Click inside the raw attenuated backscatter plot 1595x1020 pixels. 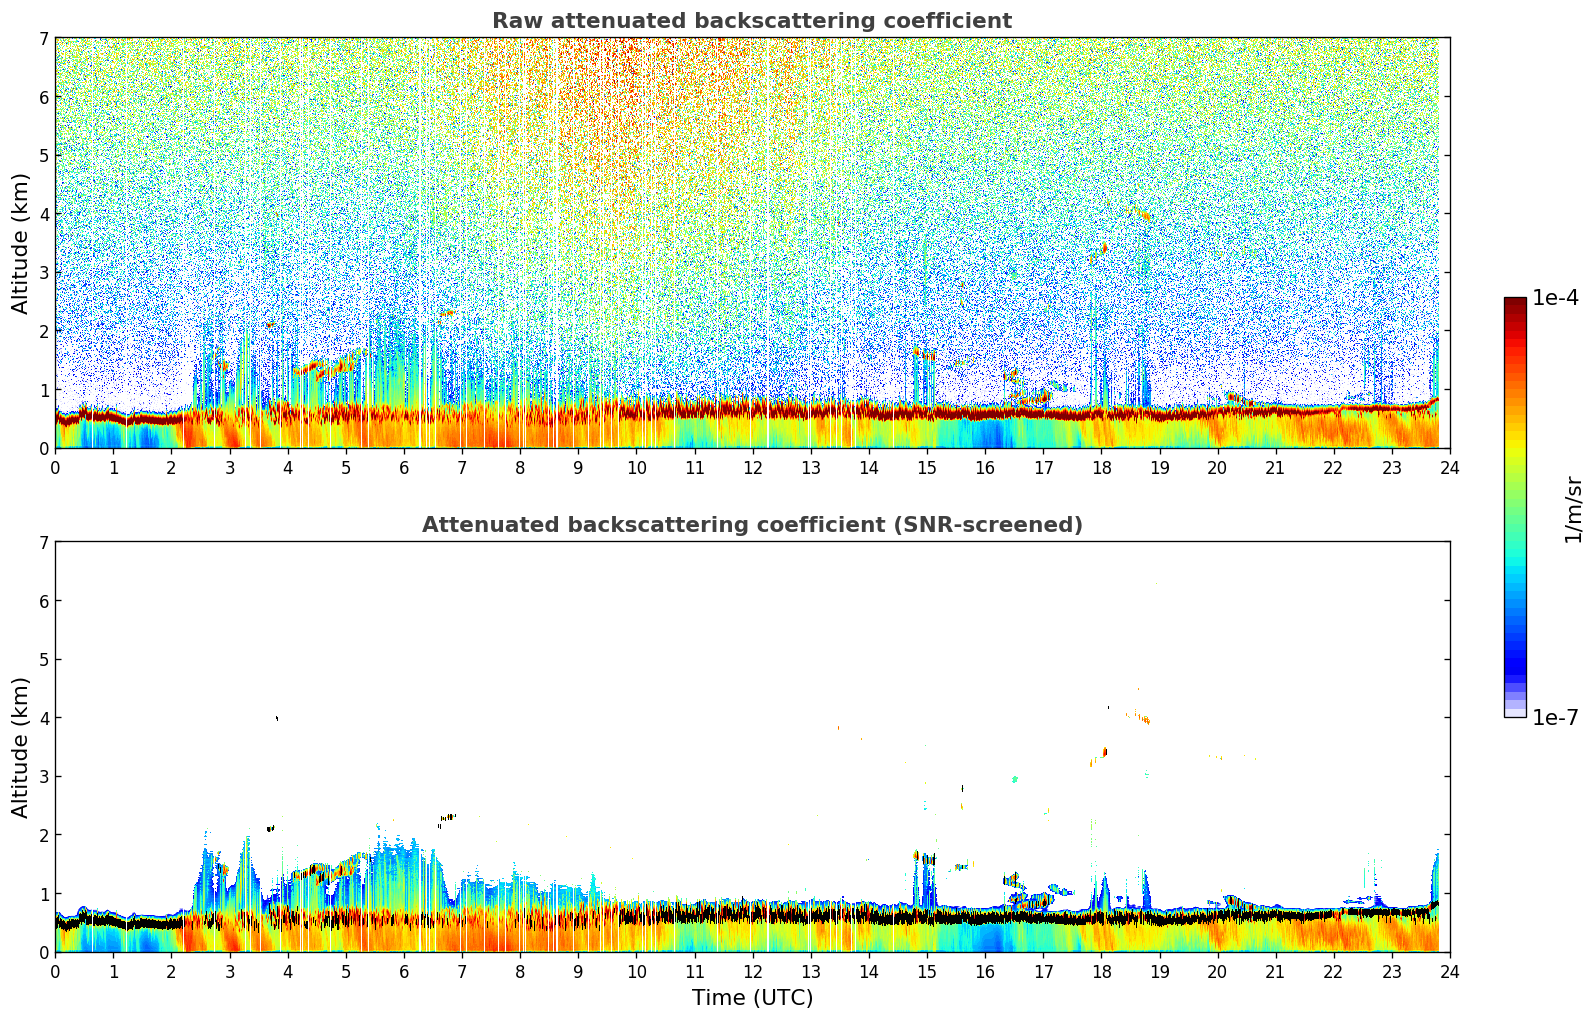(x=752, y=243)
